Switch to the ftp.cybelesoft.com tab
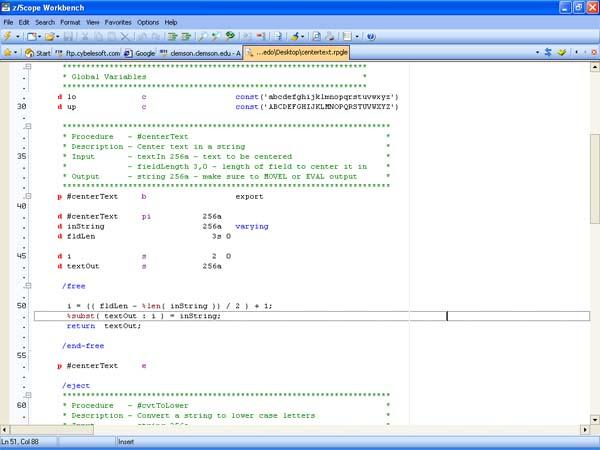Screen dimensions: 600x450 click(88, 53)
